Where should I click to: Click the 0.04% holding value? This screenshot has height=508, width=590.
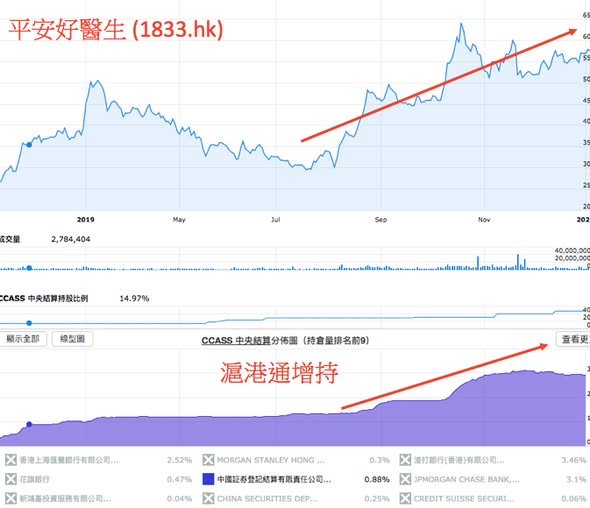(x=179, y=498)
